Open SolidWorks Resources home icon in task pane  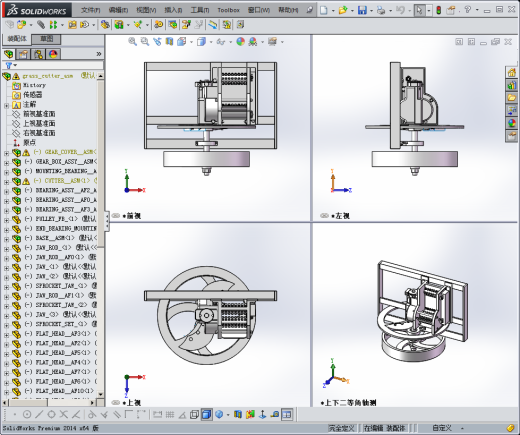click(x=512, y=72)
